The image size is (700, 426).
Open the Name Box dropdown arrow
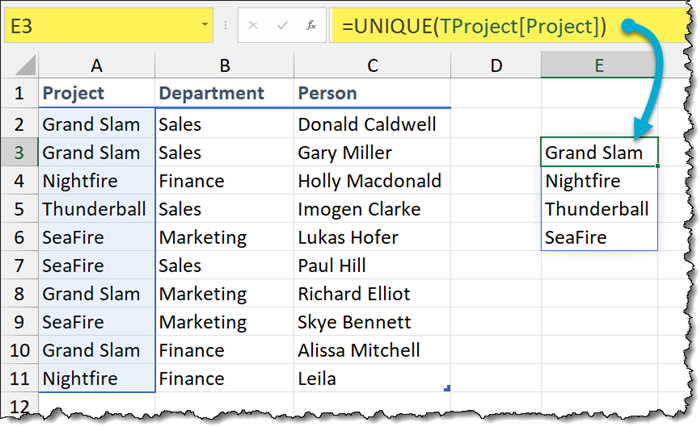205,24
